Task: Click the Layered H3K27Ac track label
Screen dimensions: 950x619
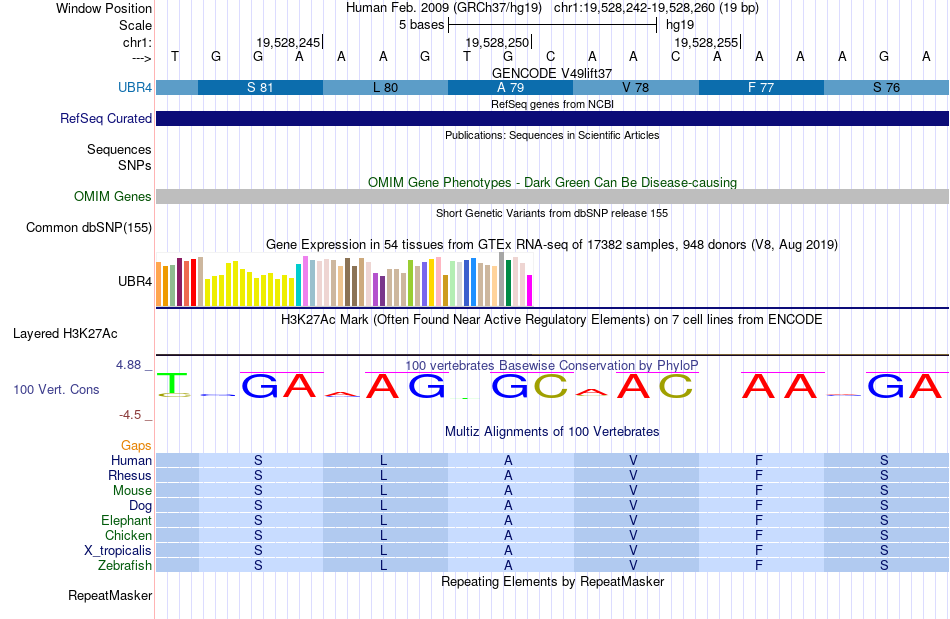Action: pyautogui.click(x=65, y=334)
